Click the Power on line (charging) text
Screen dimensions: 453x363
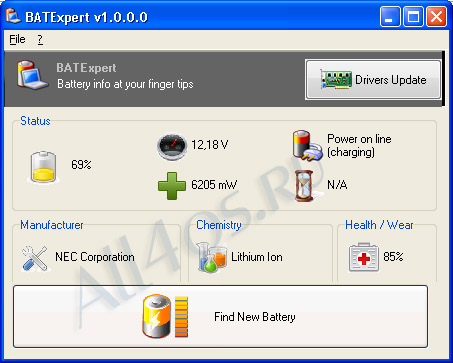coord(359,145)
